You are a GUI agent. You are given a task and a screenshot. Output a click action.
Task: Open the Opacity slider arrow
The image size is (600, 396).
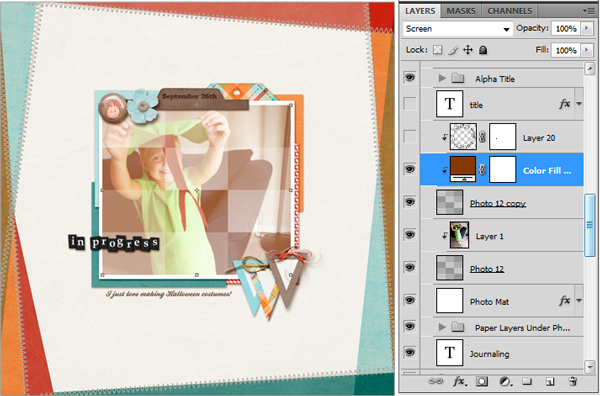587,28
